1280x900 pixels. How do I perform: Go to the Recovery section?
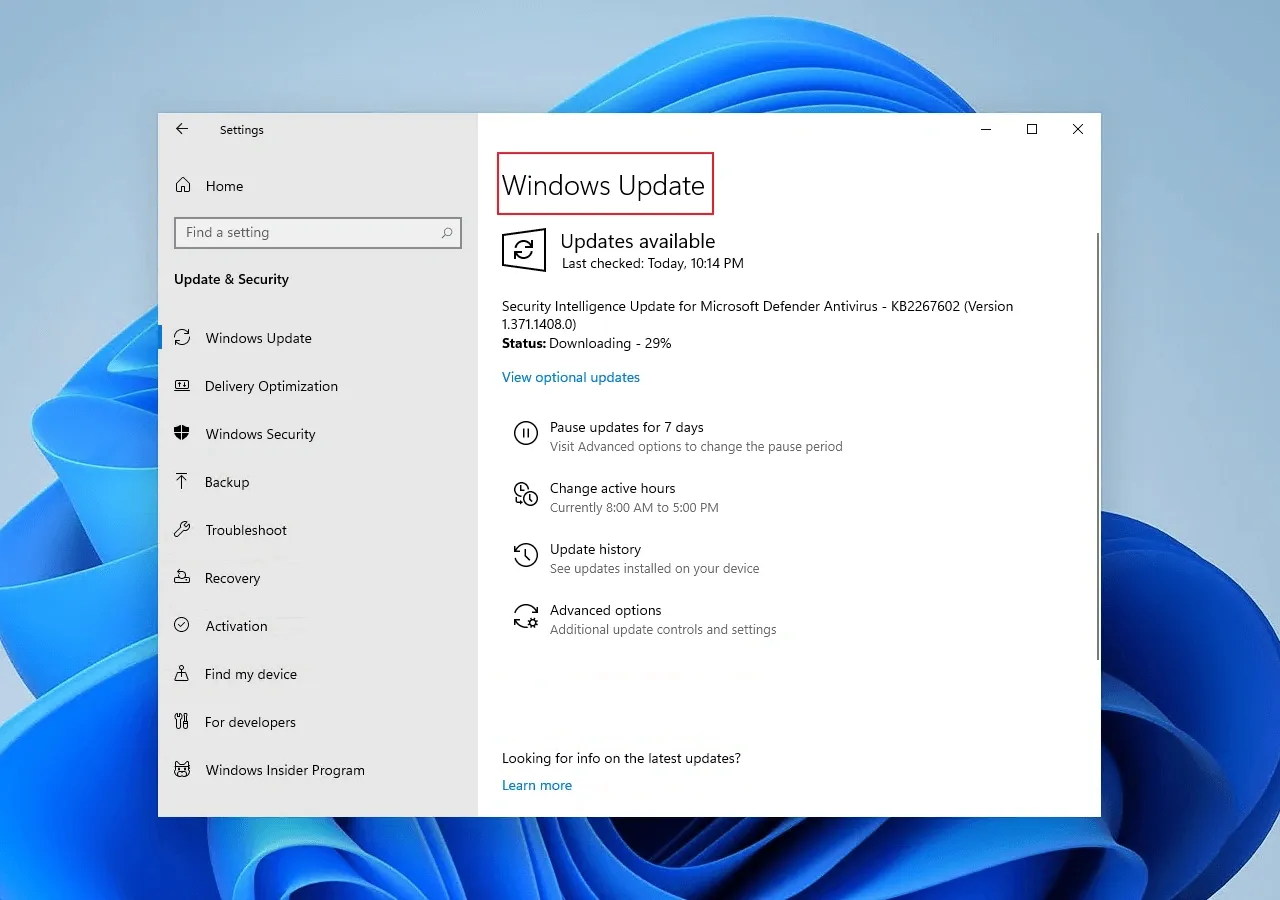coord(232,578)
